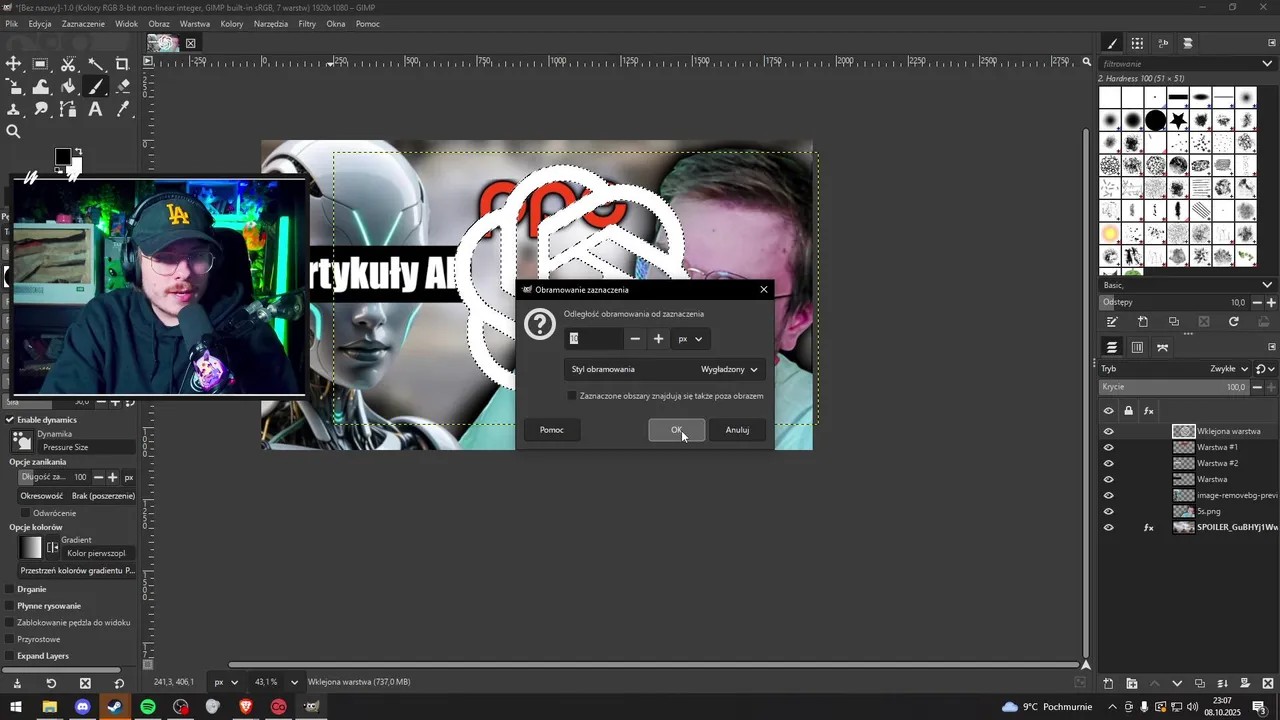Click Anuluj to cancel border dialog
1280x720 pixels.
(x=738, y=430)
